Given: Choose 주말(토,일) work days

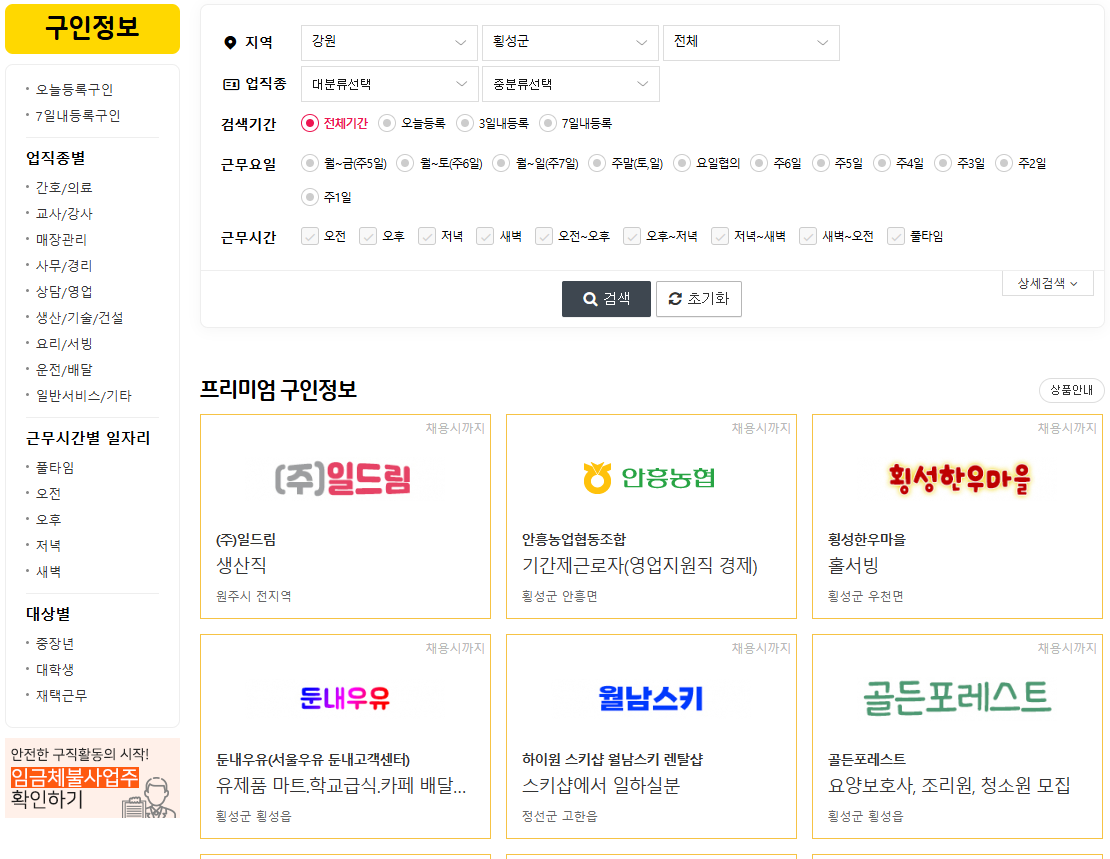Looking at the screenshot, I should 597,164.
